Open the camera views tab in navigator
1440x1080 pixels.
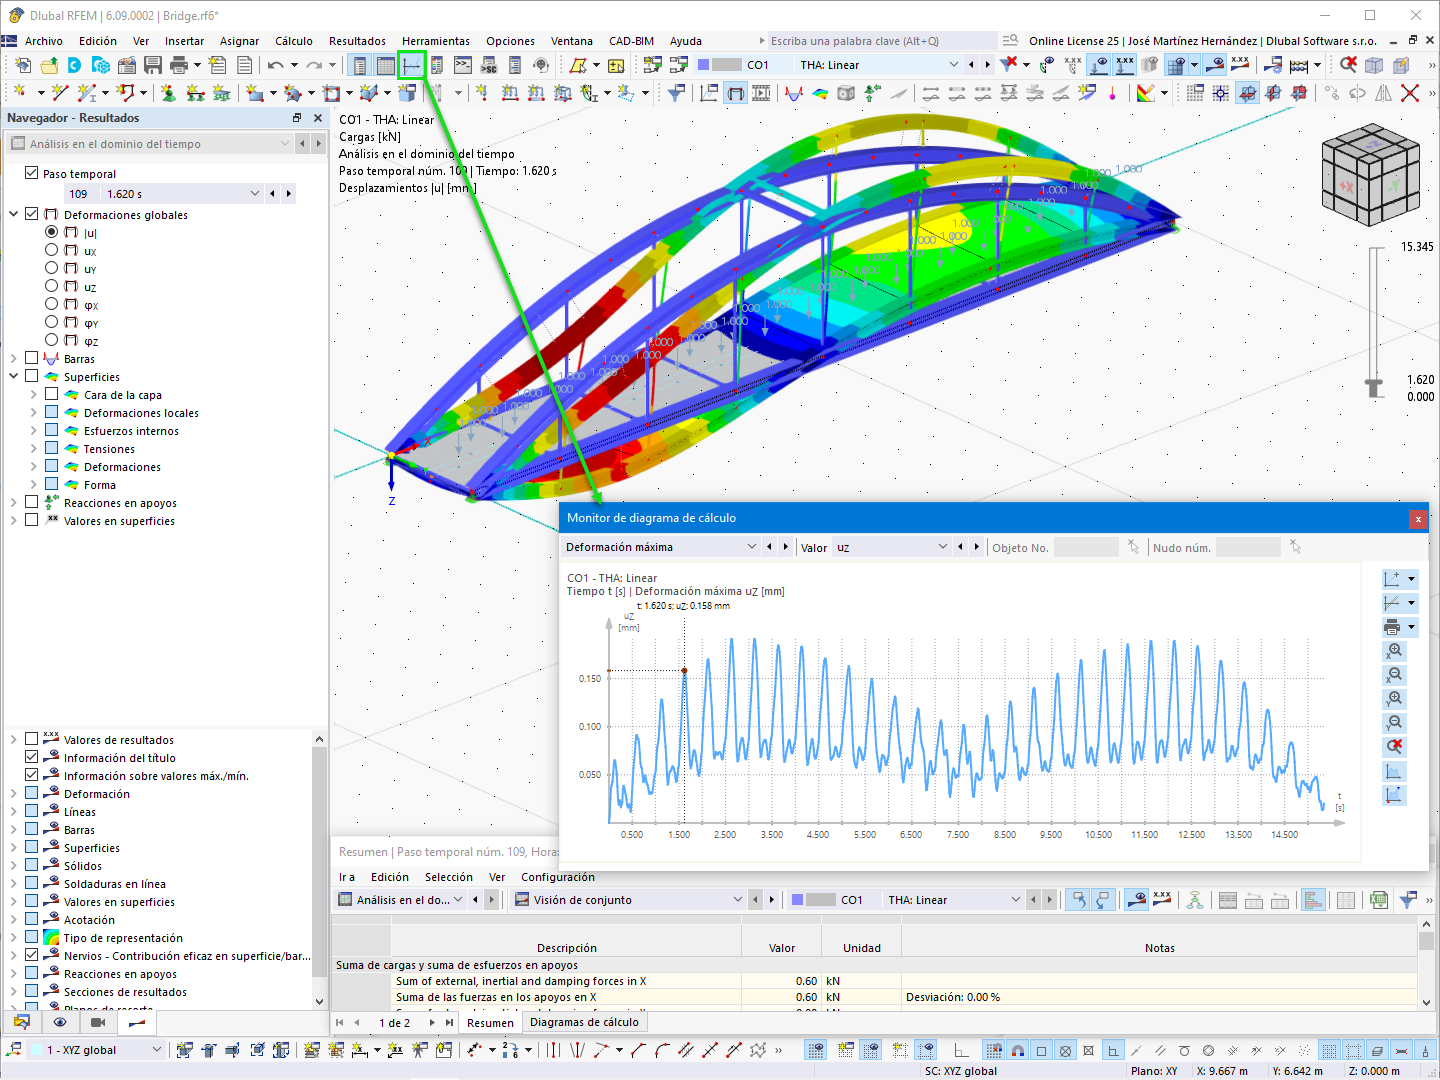coord(98,1022)
